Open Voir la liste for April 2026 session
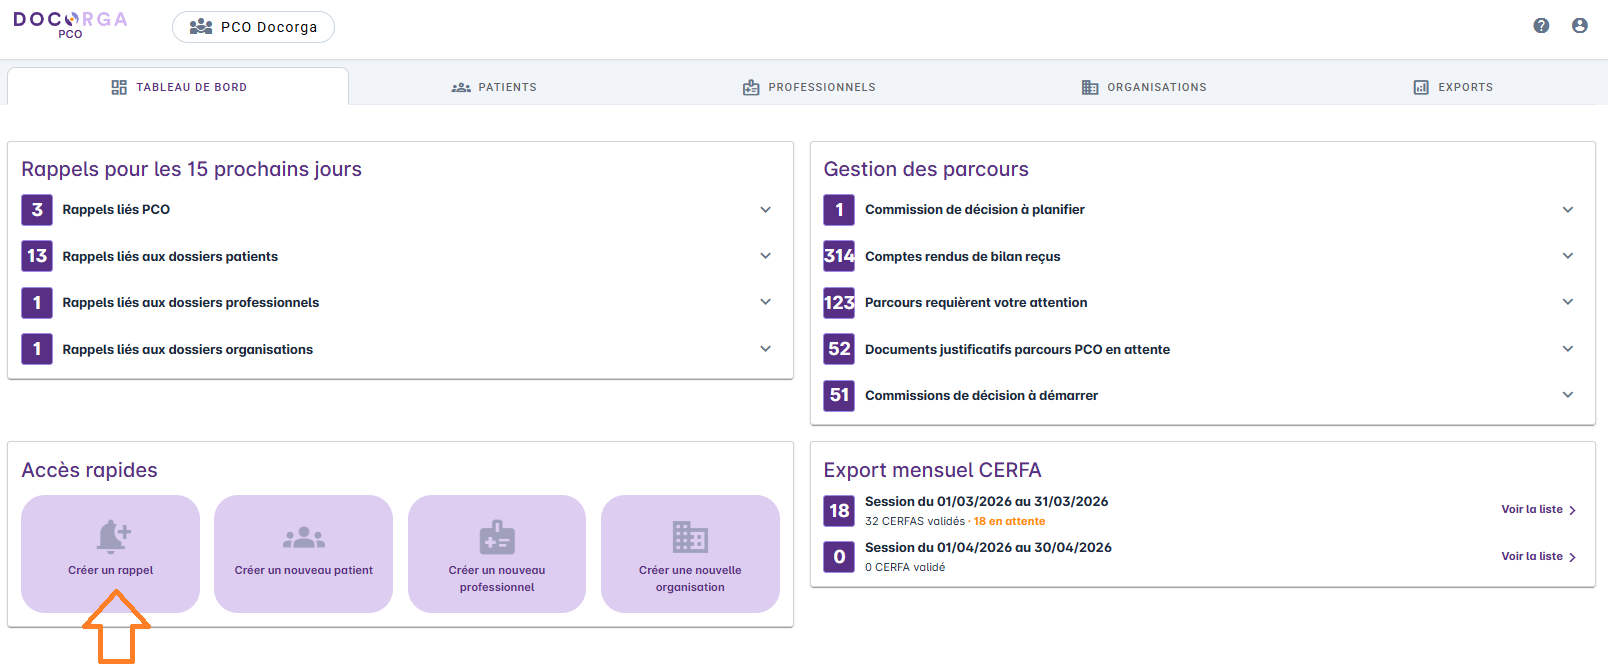1611x671 pixels. click(1538, 557)
